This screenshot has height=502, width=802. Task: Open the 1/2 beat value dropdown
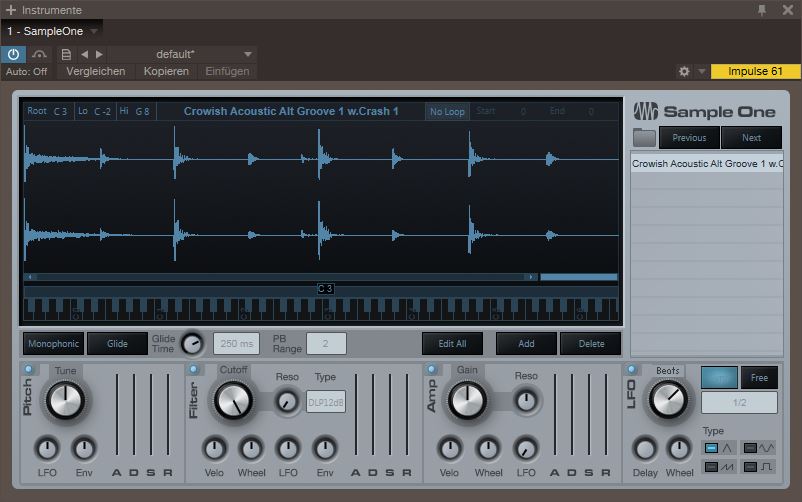(x=740, y=403)
